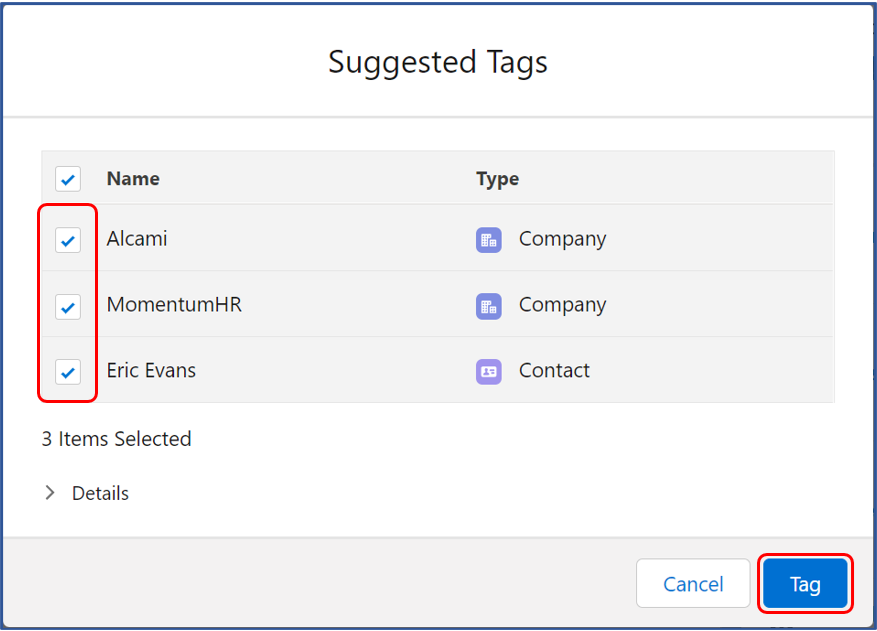Select the Eric Evans name text

click(151, 370)
